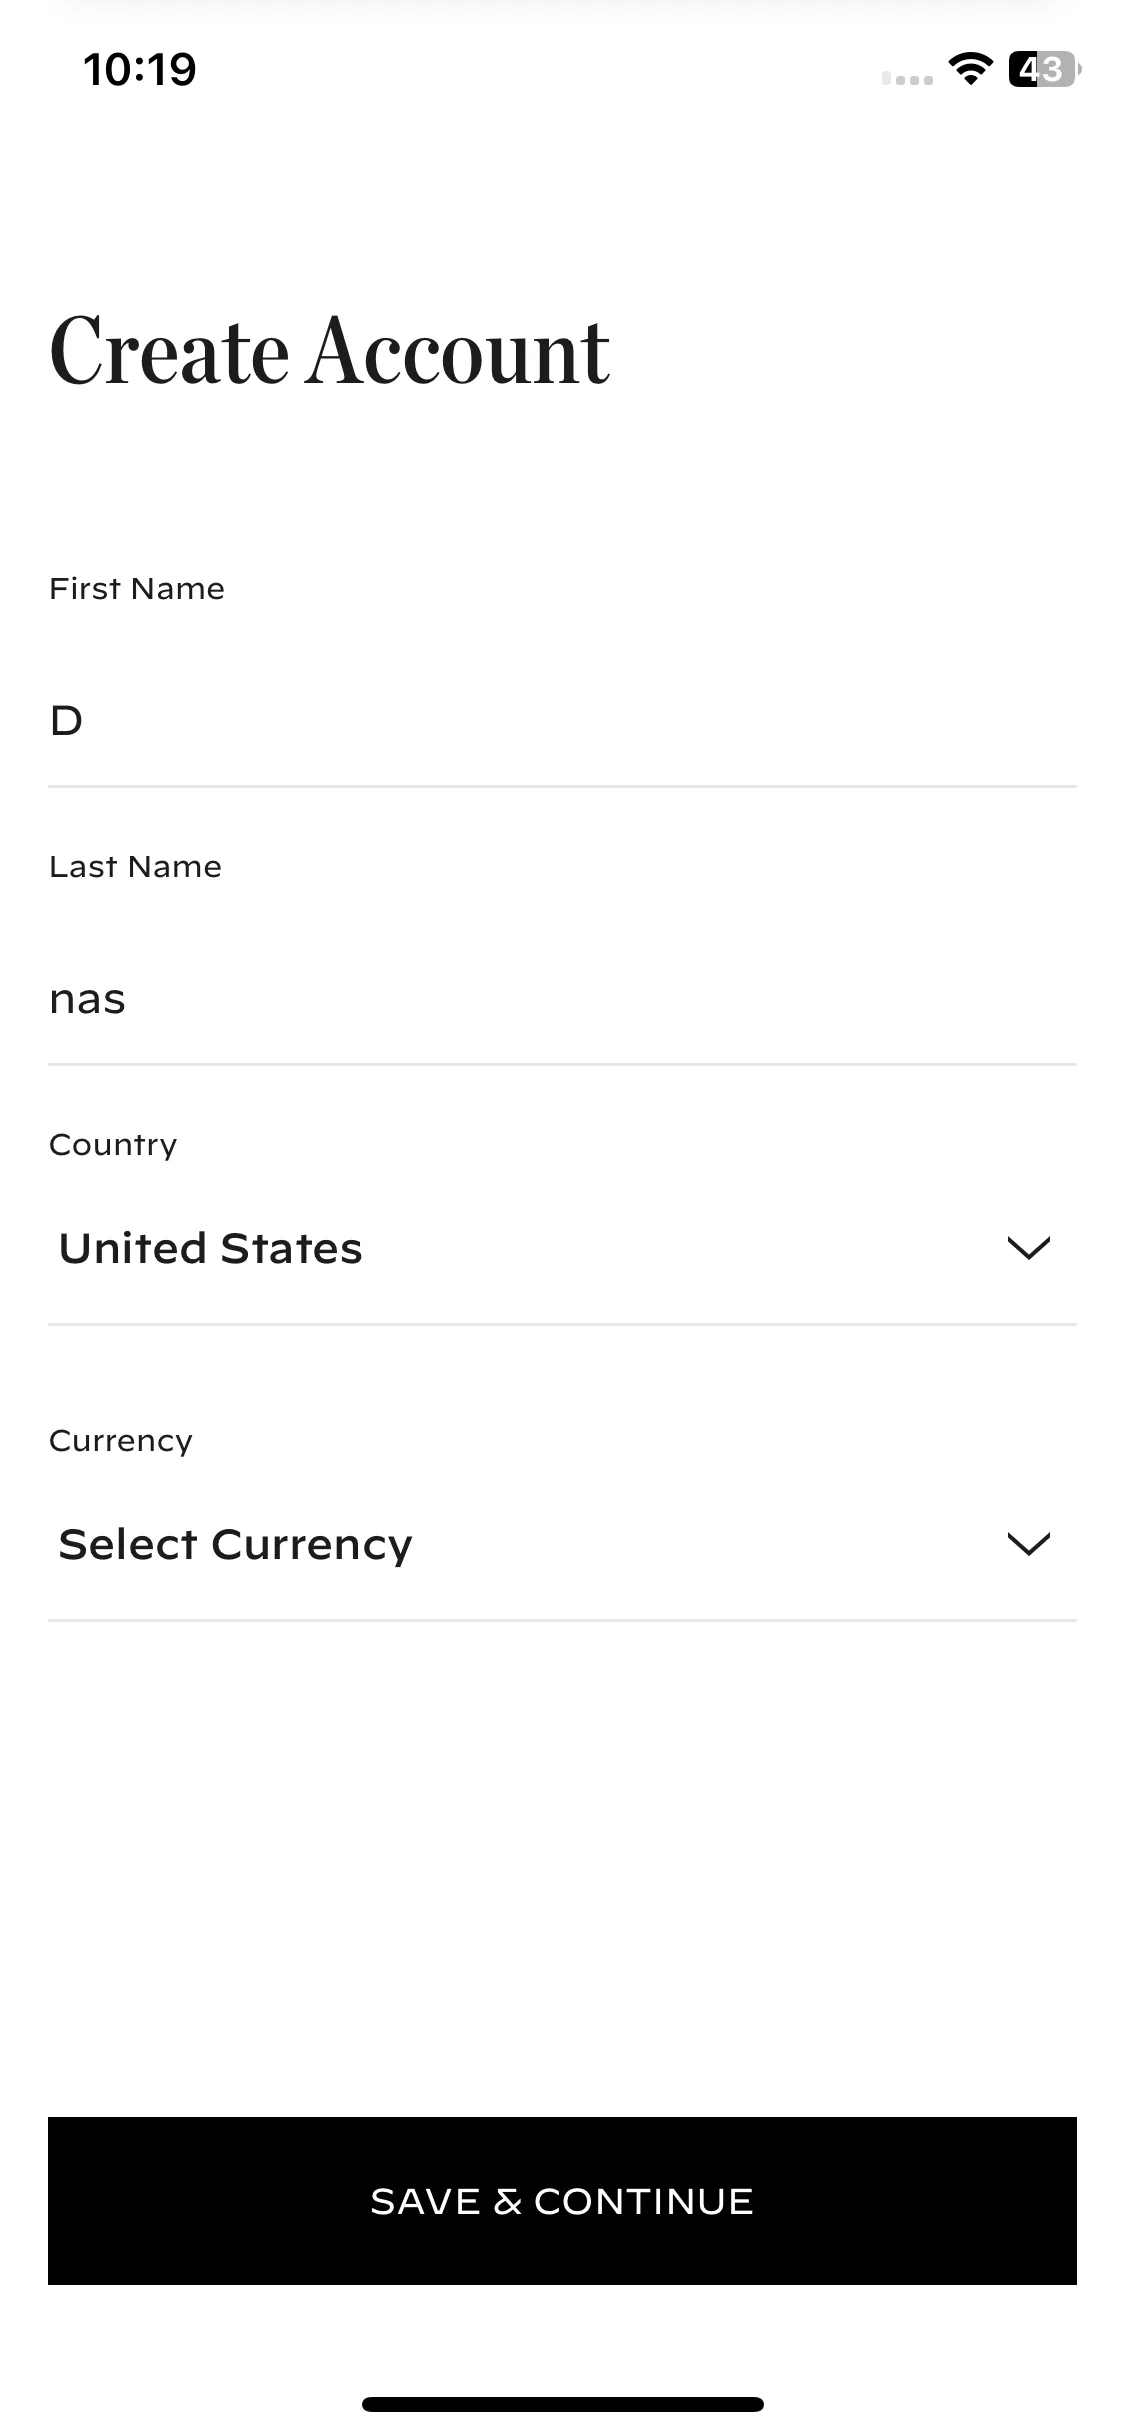The width and height of the screenshot is (1125, 2436).
Task: Tap the First Name label
Action: point(137,589)
